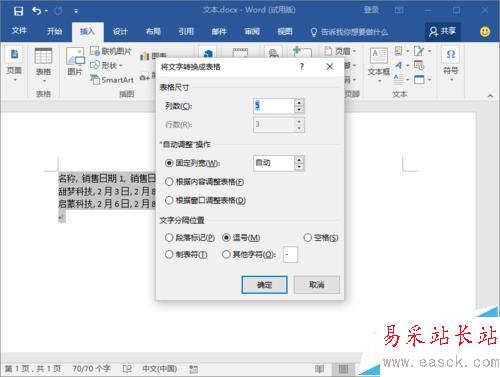Click the object insert icon
The height and width of the screenshot is (377, 500).
[419, 79]
